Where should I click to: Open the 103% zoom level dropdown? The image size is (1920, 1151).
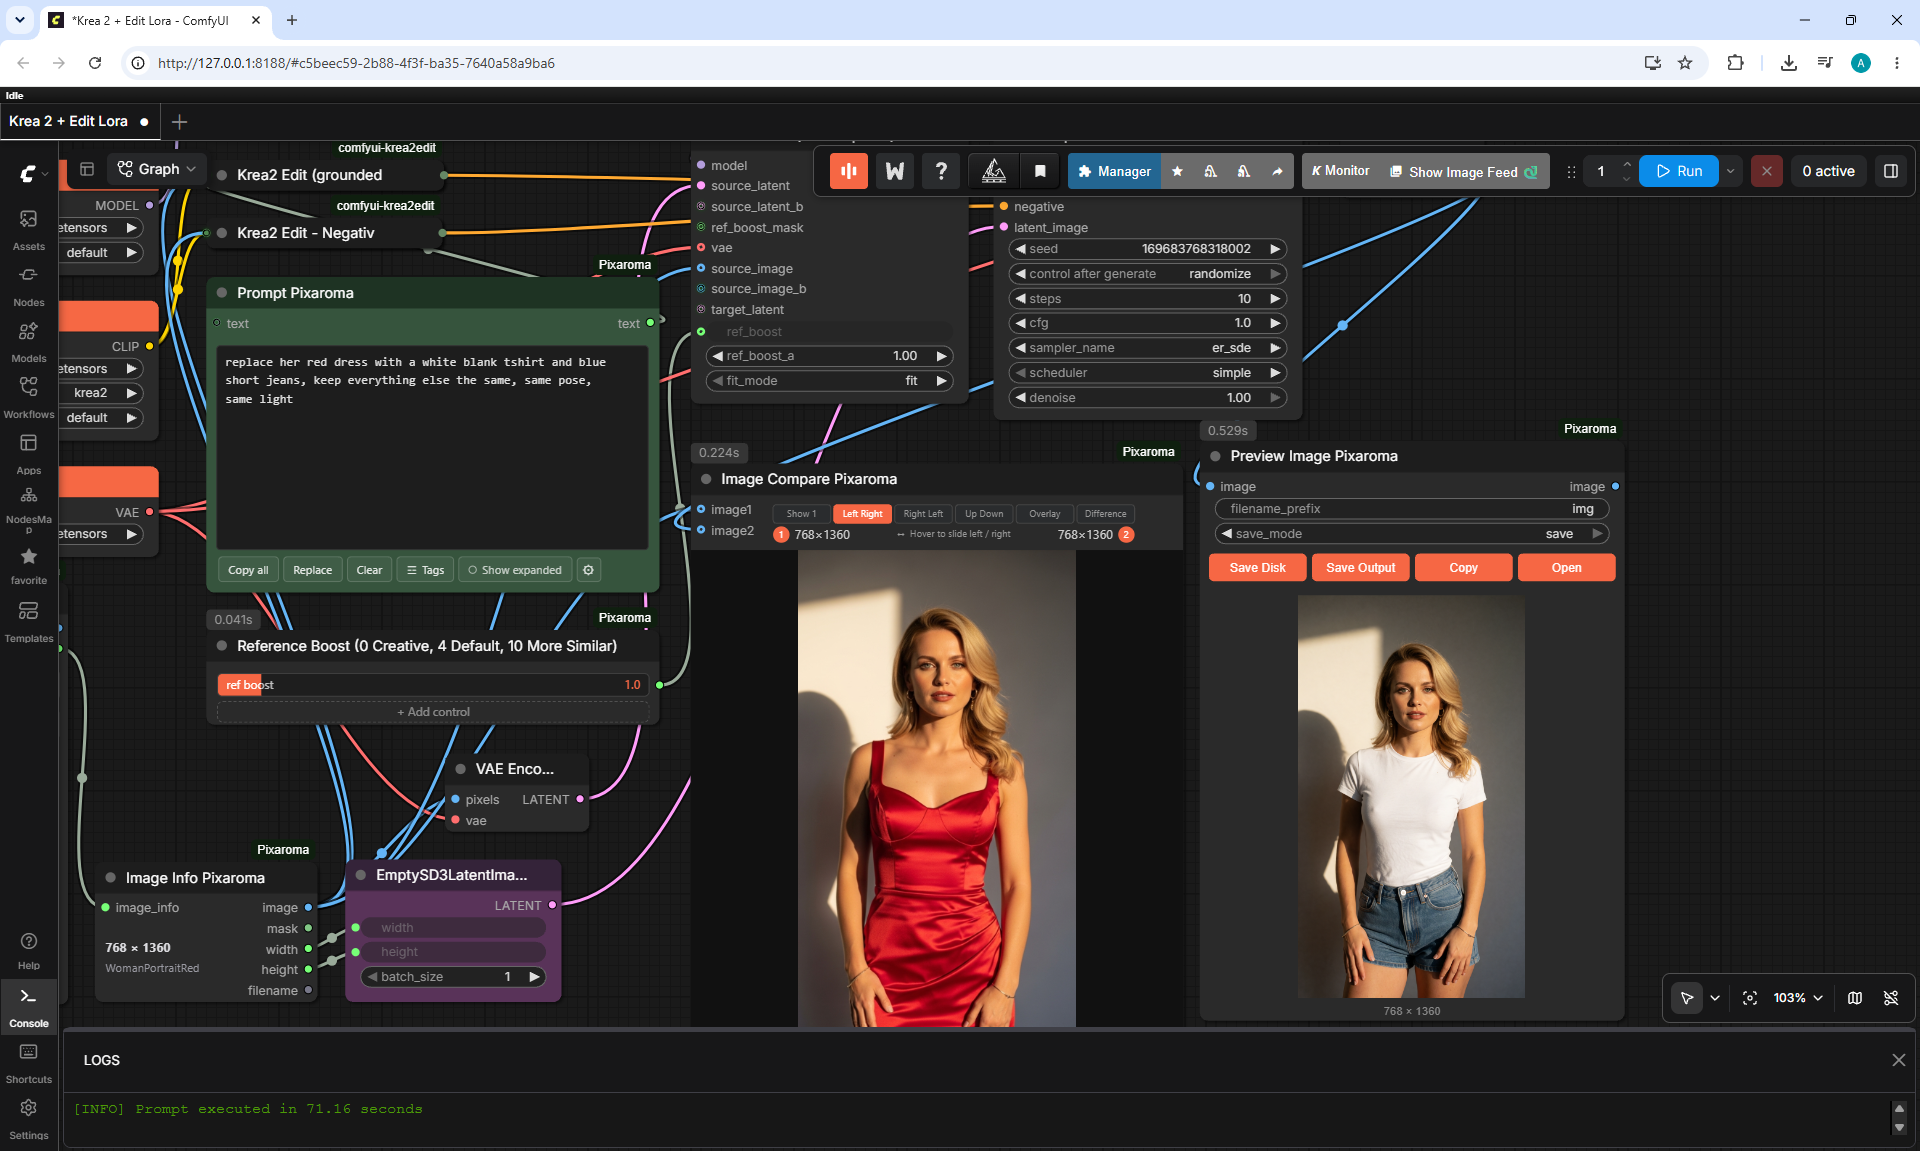pyautogui.click(x=1798, y=998)
